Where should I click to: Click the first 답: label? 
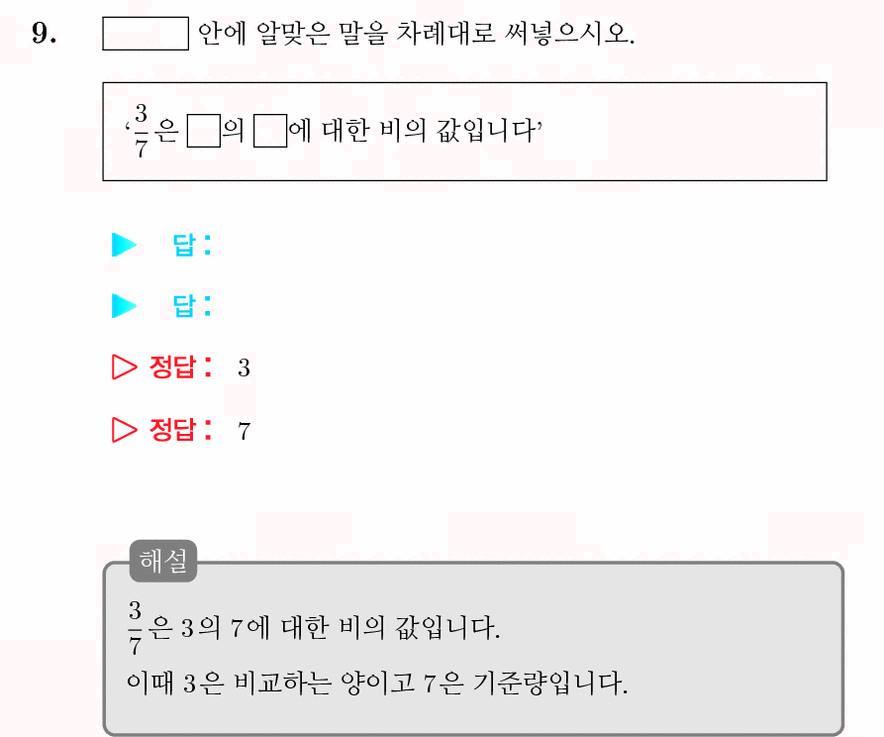[192, 245]
